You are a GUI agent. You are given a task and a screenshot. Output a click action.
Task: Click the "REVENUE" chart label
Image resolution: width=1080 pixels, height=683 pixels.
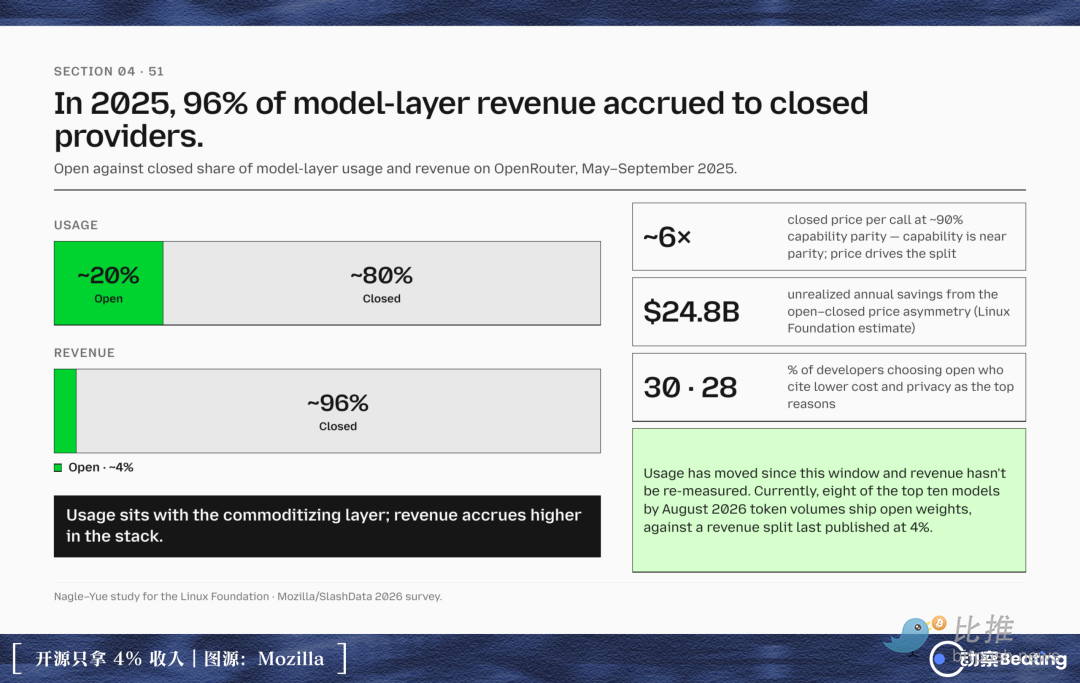coord(84,353)
